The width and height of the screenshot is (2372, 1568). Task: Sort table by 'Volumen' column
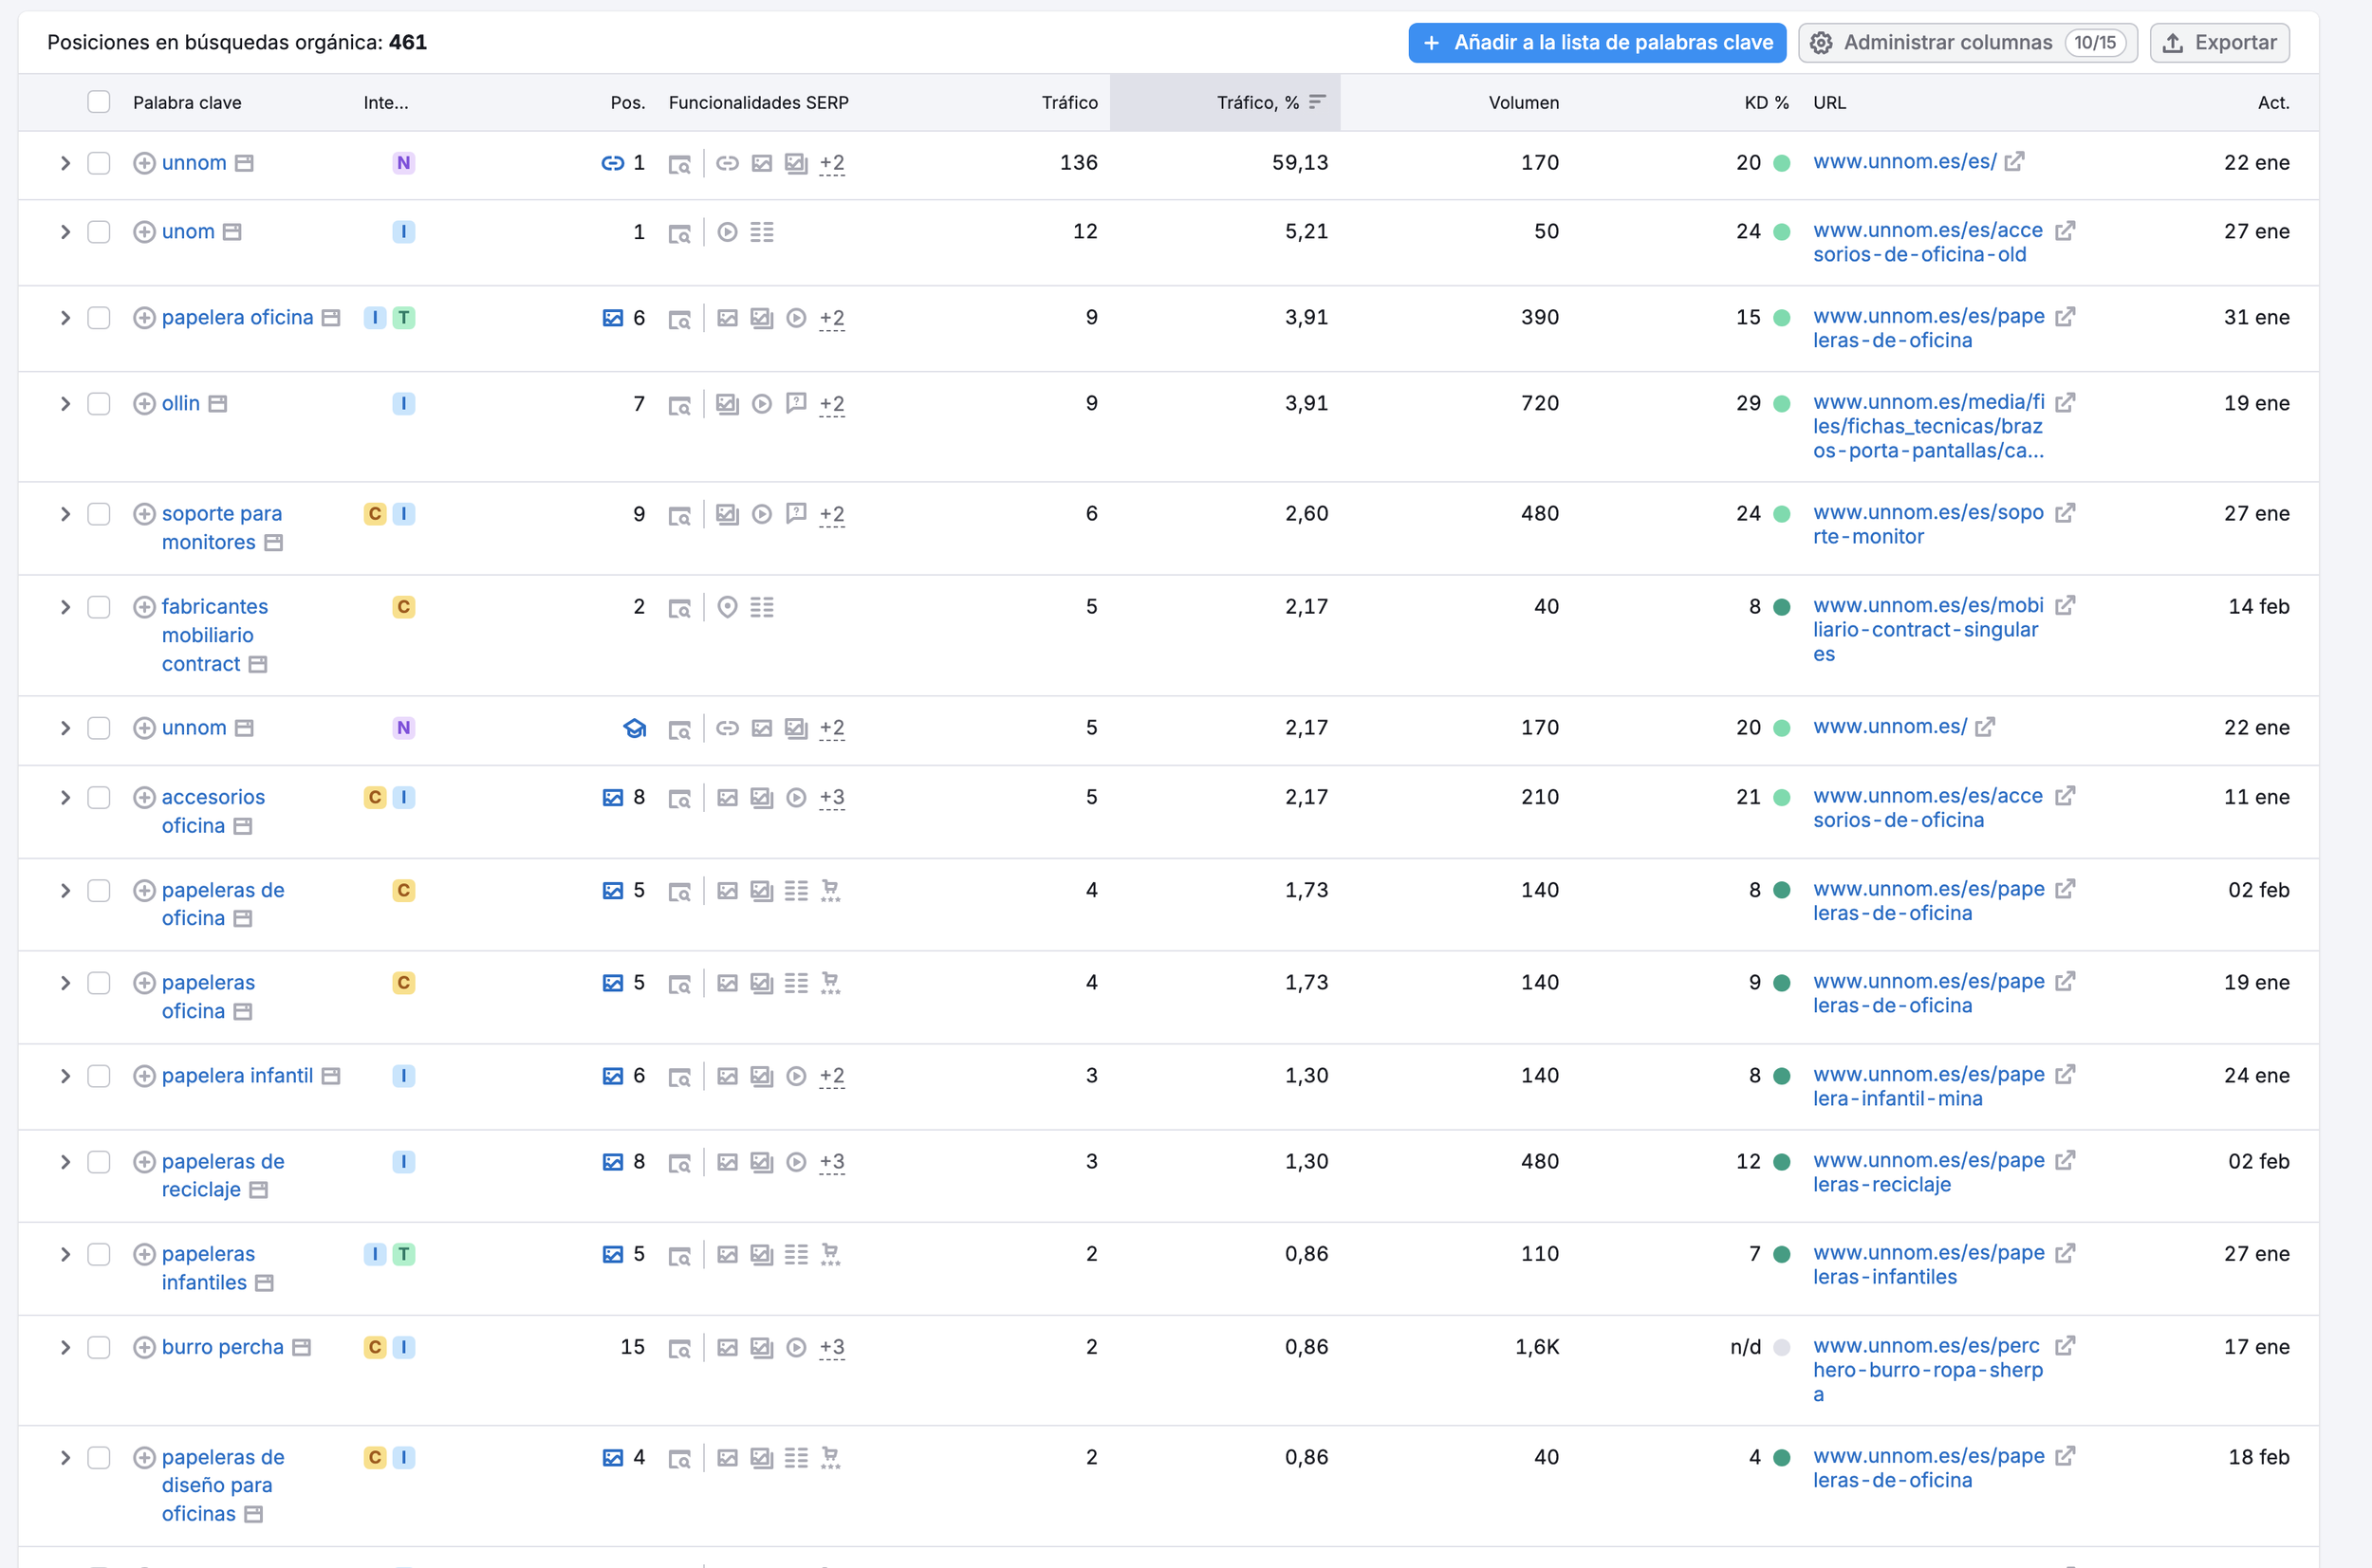click(x=1523, y=102)
